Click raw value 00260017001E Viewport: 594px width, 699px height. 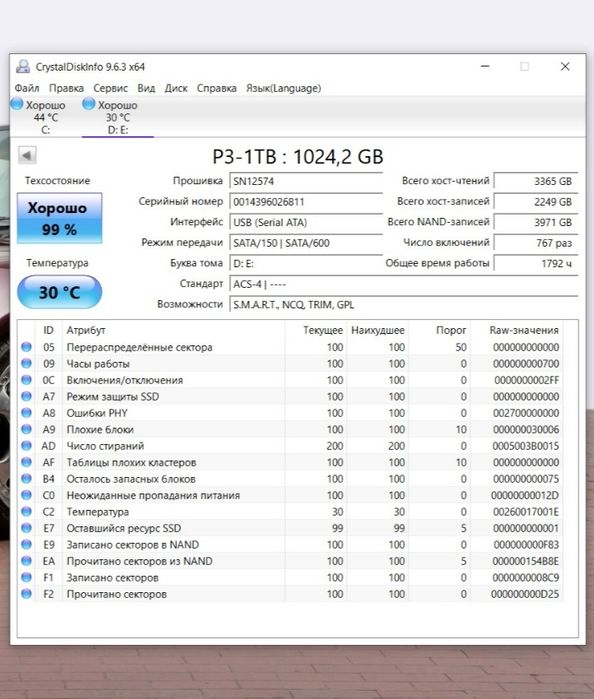click(526, 512)
